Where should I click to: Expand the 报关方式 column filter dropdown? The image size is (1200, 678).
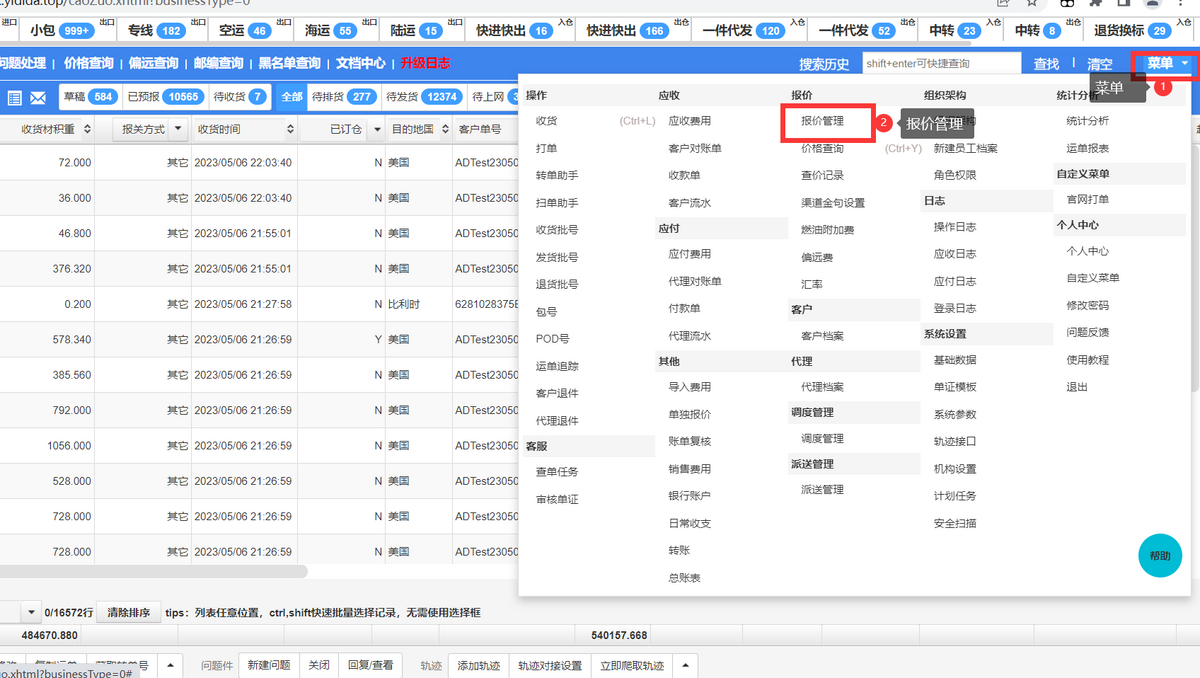[178, 129]
